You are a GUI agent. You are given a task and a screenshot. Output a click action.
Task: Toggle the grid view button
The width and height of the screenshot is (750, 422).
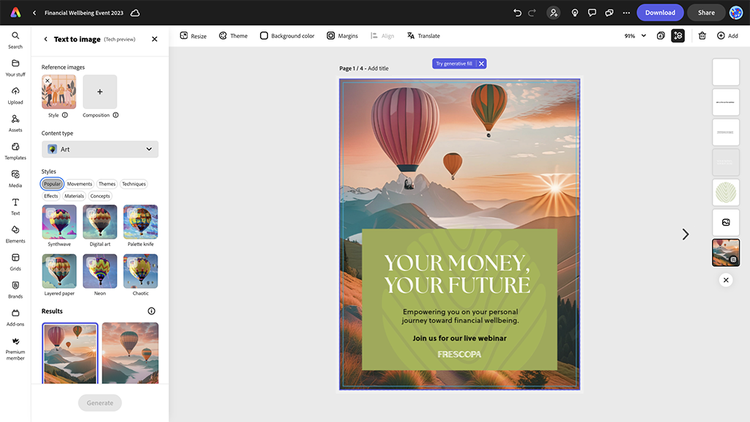click(678, 36)
